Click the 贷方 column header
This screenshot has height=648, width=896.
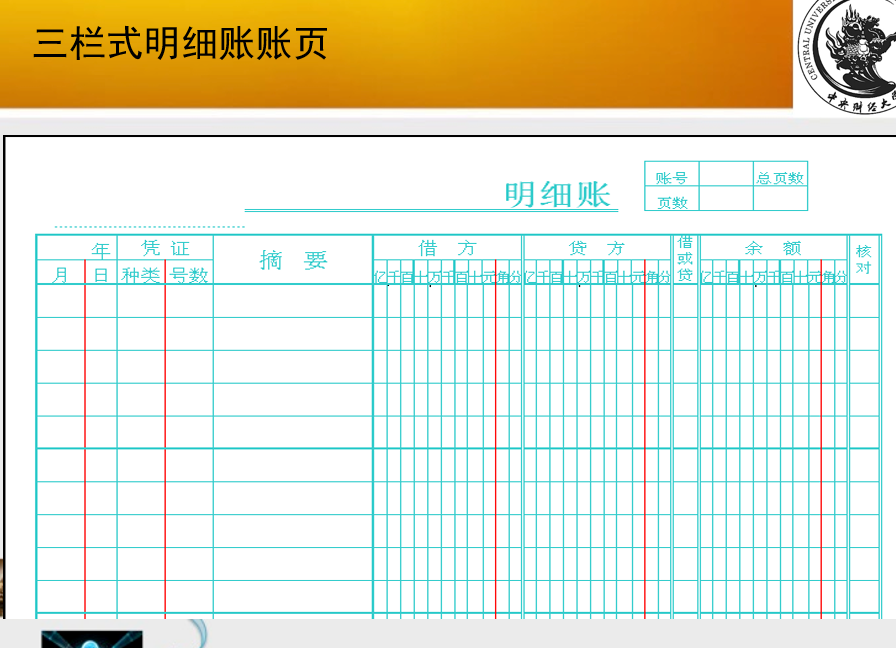click(597, 248)
